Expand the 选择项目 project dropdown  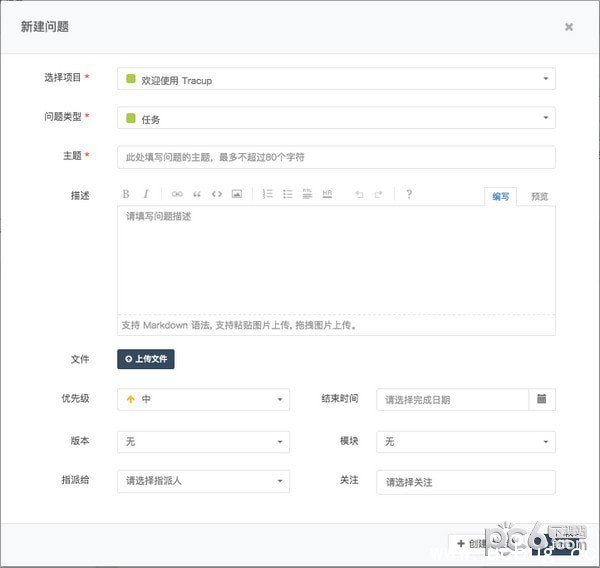point(336,79)
